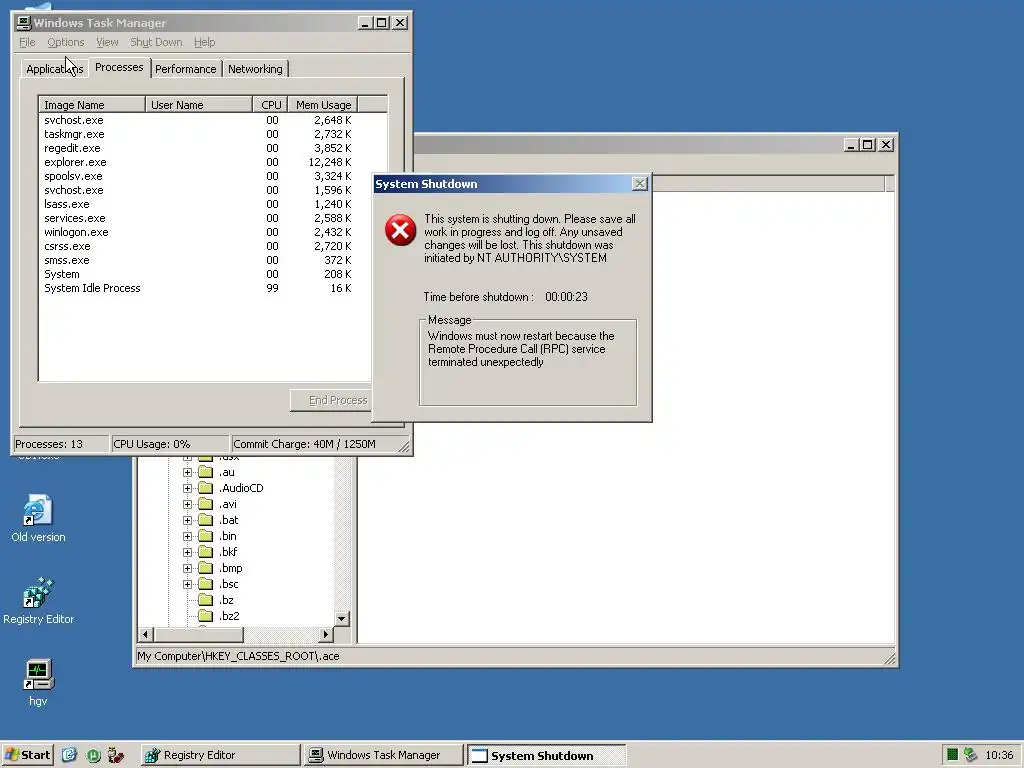
Task: Click the green round quick launch icon
Action: coord(93,755)
